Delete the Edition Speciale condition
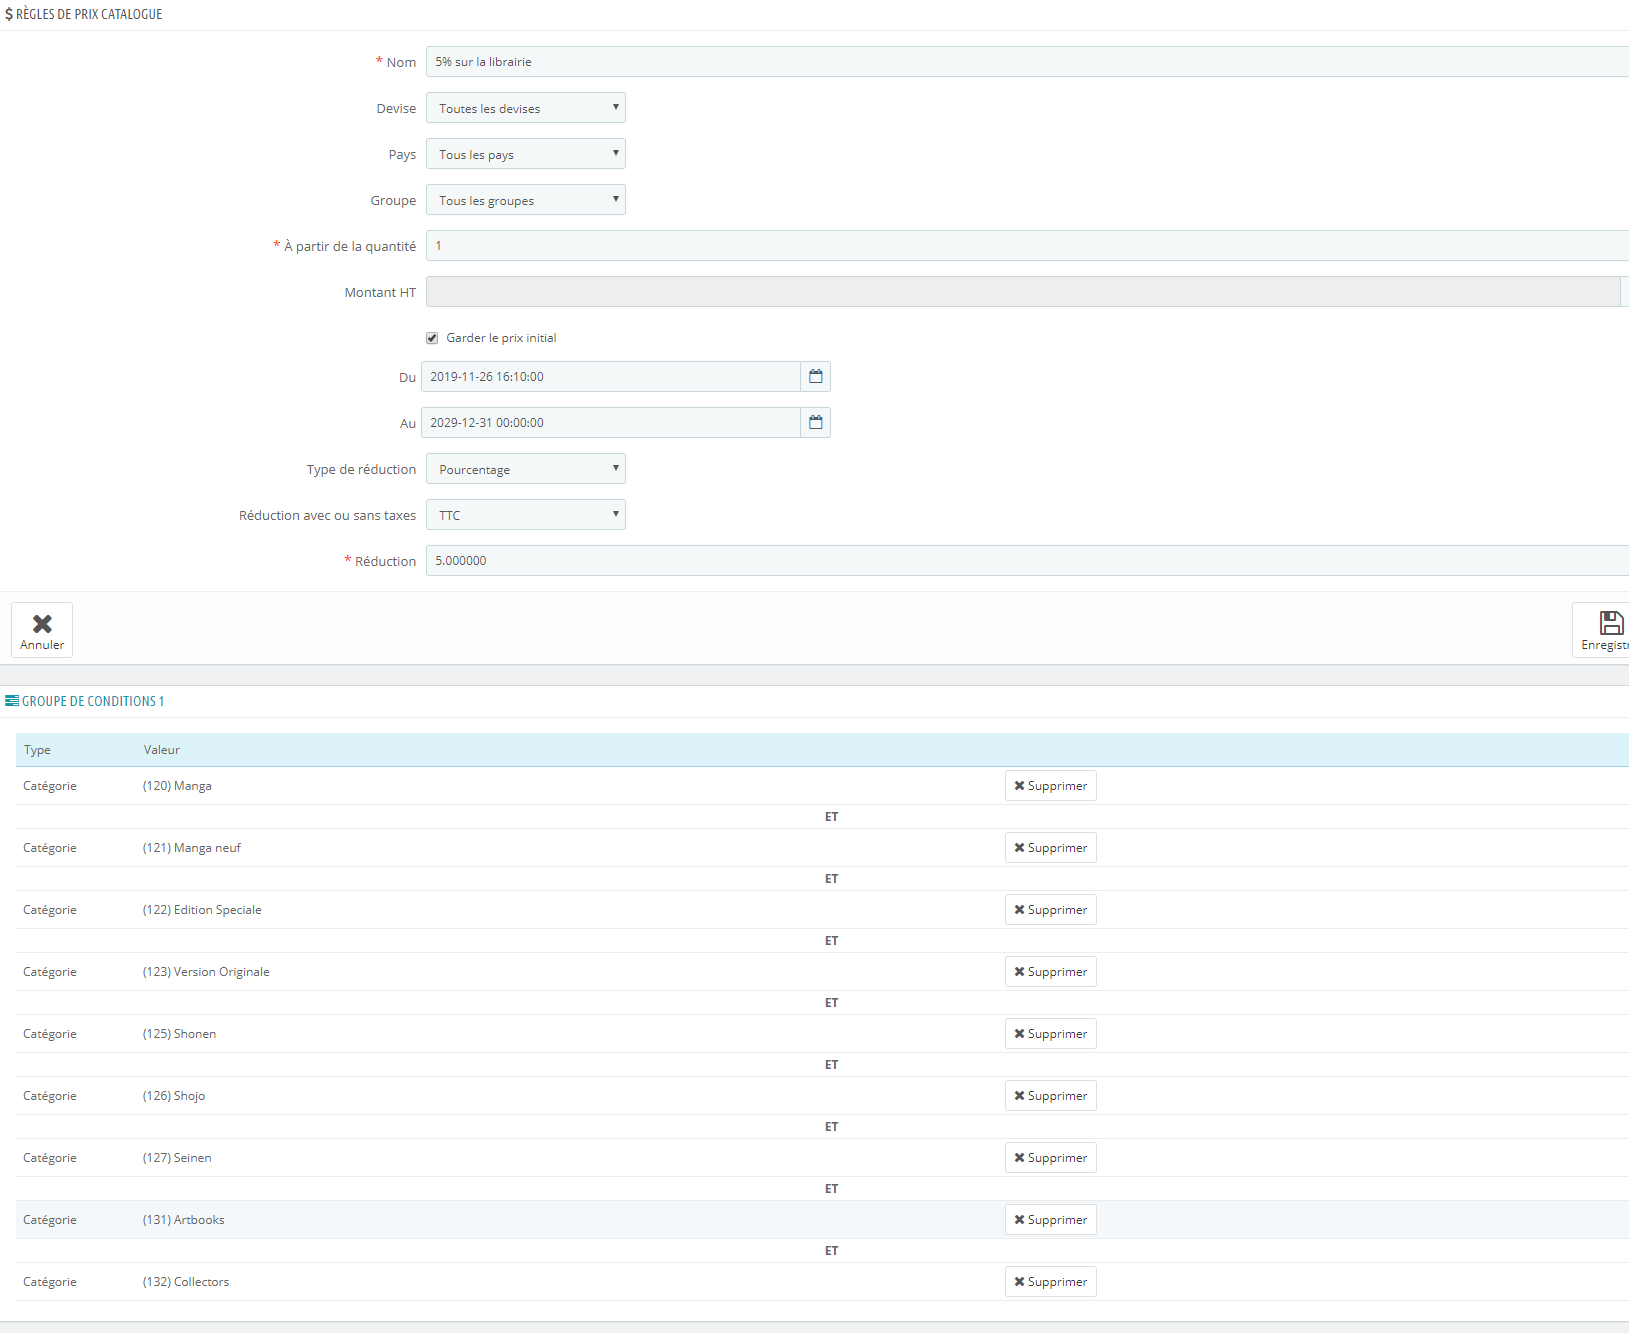Viewport: 1629px width, 1333px height. coord(1051,910)
